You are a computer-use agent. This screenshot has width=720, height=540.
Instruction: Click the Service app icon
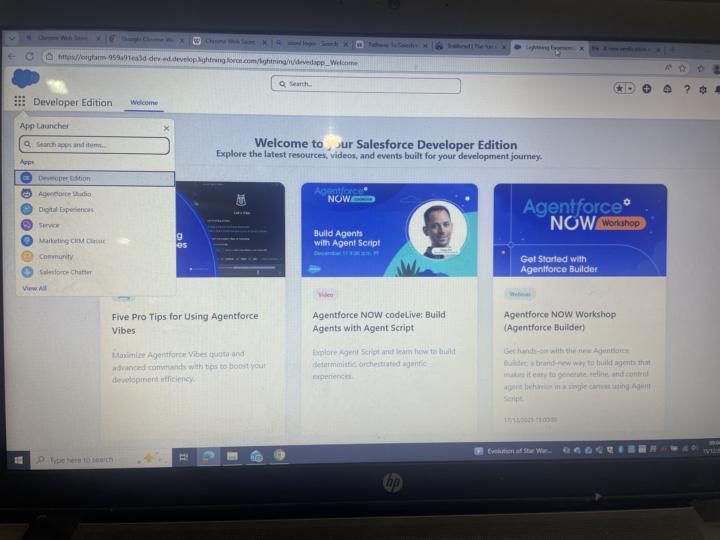[27, 225]
